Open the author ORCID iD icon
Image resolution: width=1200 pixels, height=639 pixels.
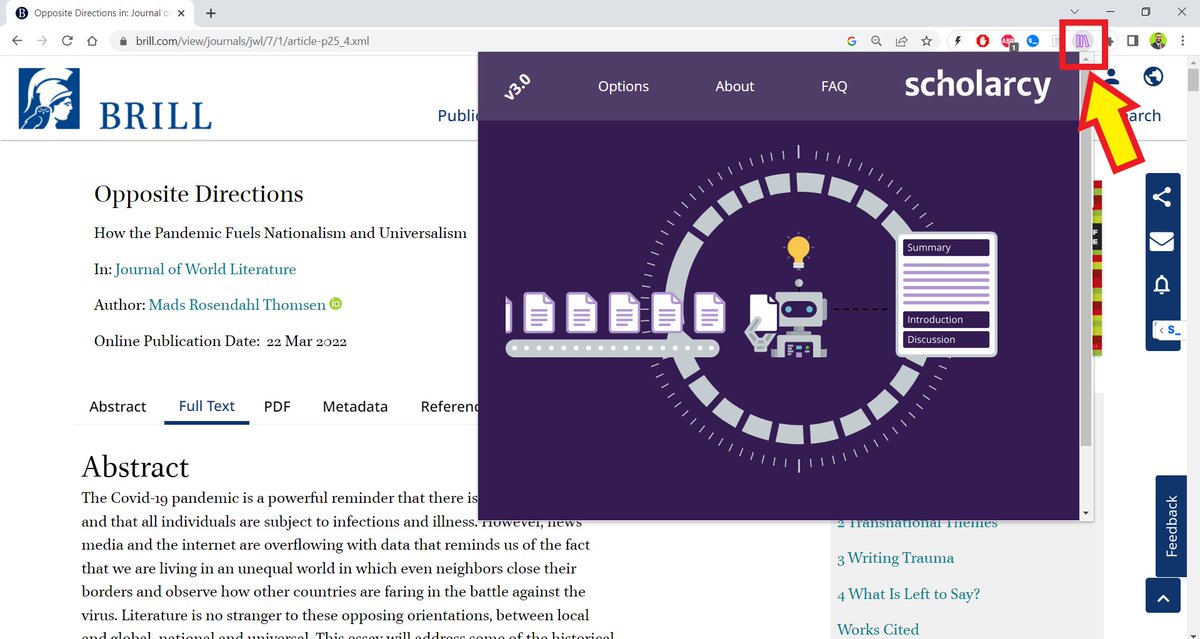click(336, 304)
